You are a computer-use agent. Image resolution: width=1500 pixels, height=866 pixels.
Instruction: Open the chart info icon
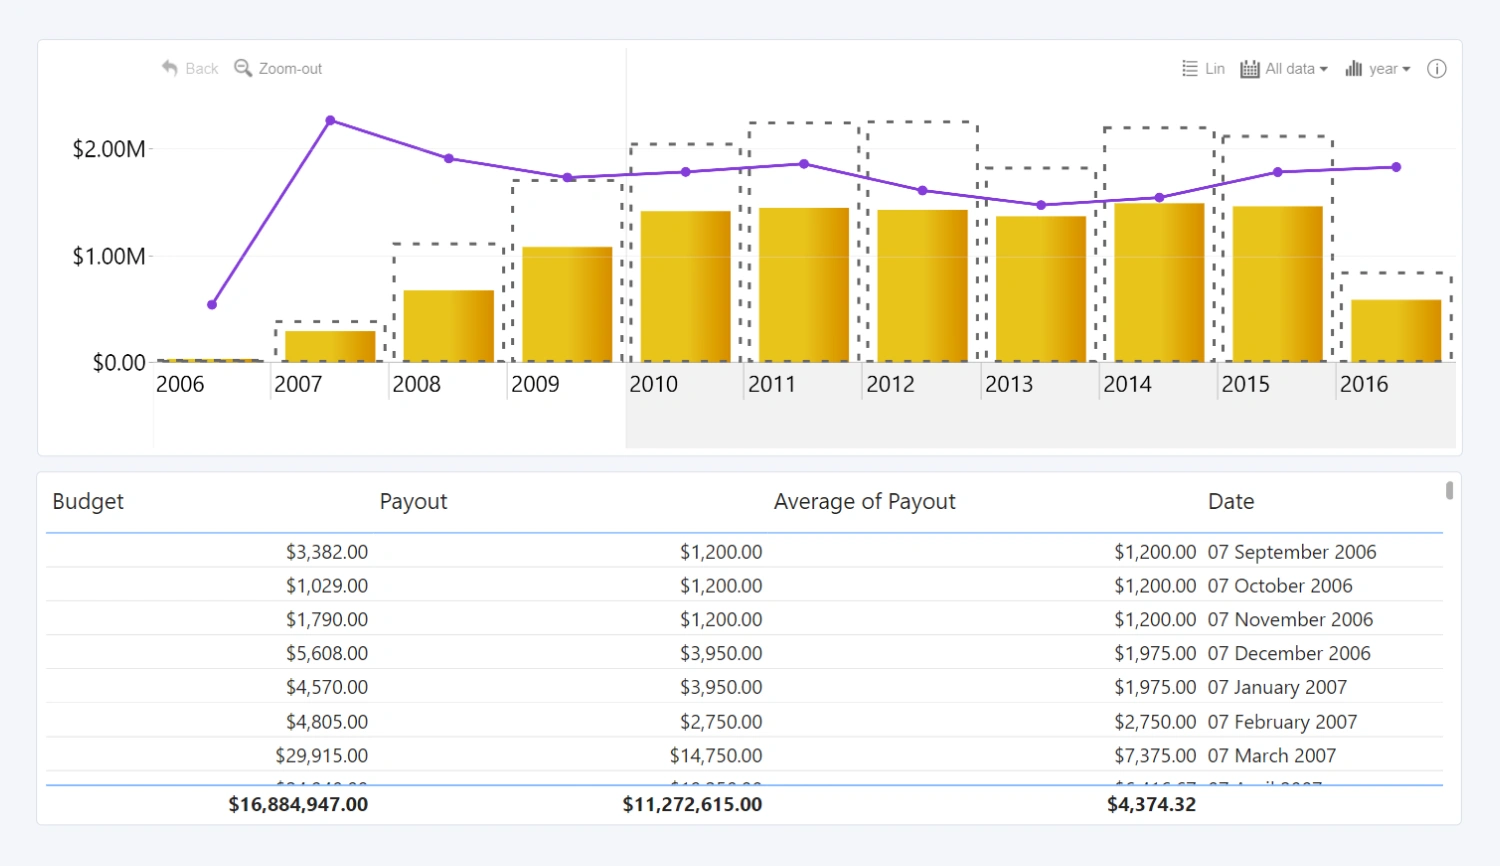tap(1437, 69)
